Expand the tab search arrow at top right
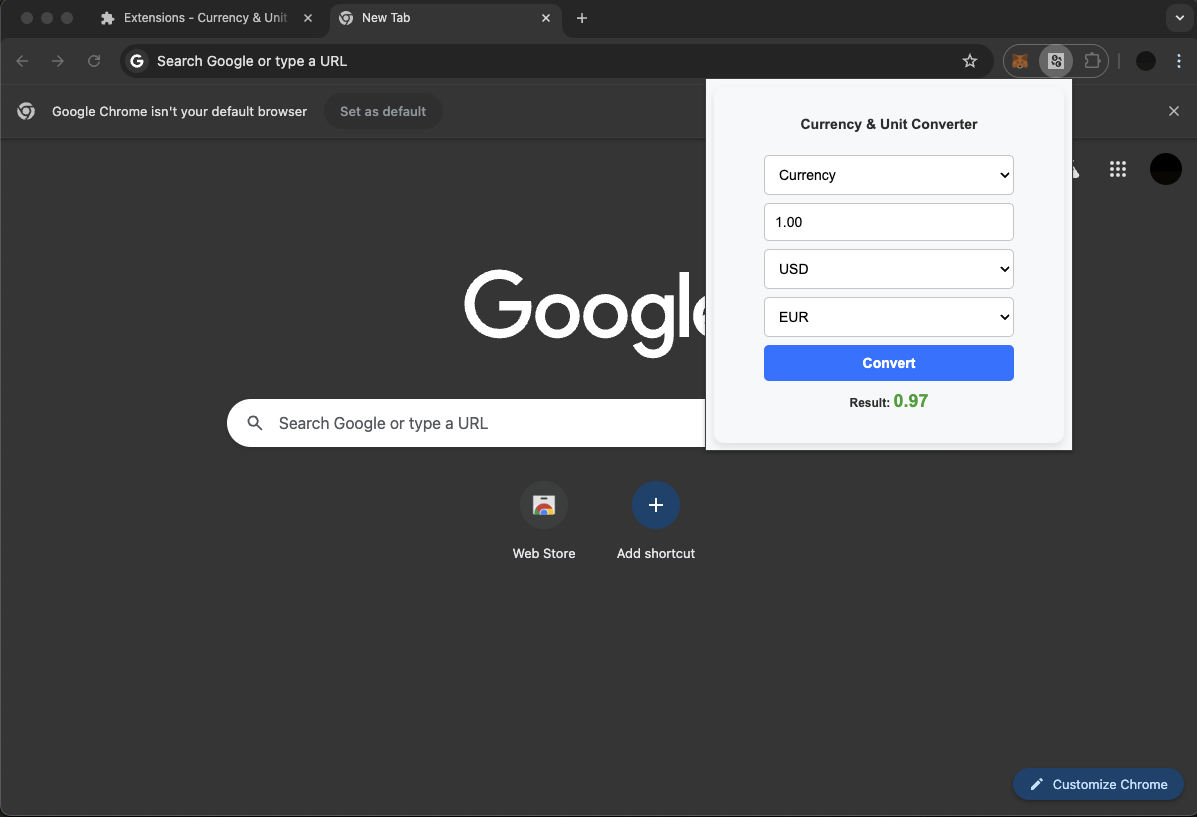Image resolution: width=1197 pixels, height=817 pixels. click(x=1179, y=18)
